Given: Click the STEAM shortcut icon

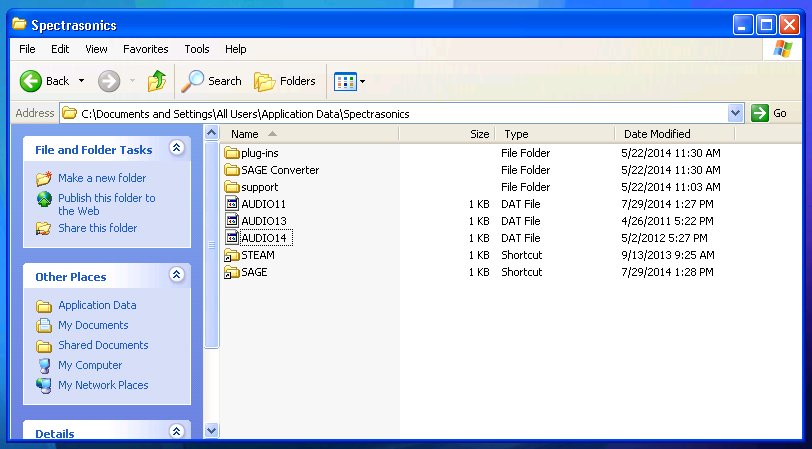Looking at the screenshot, I should click(x=231, y=255).
